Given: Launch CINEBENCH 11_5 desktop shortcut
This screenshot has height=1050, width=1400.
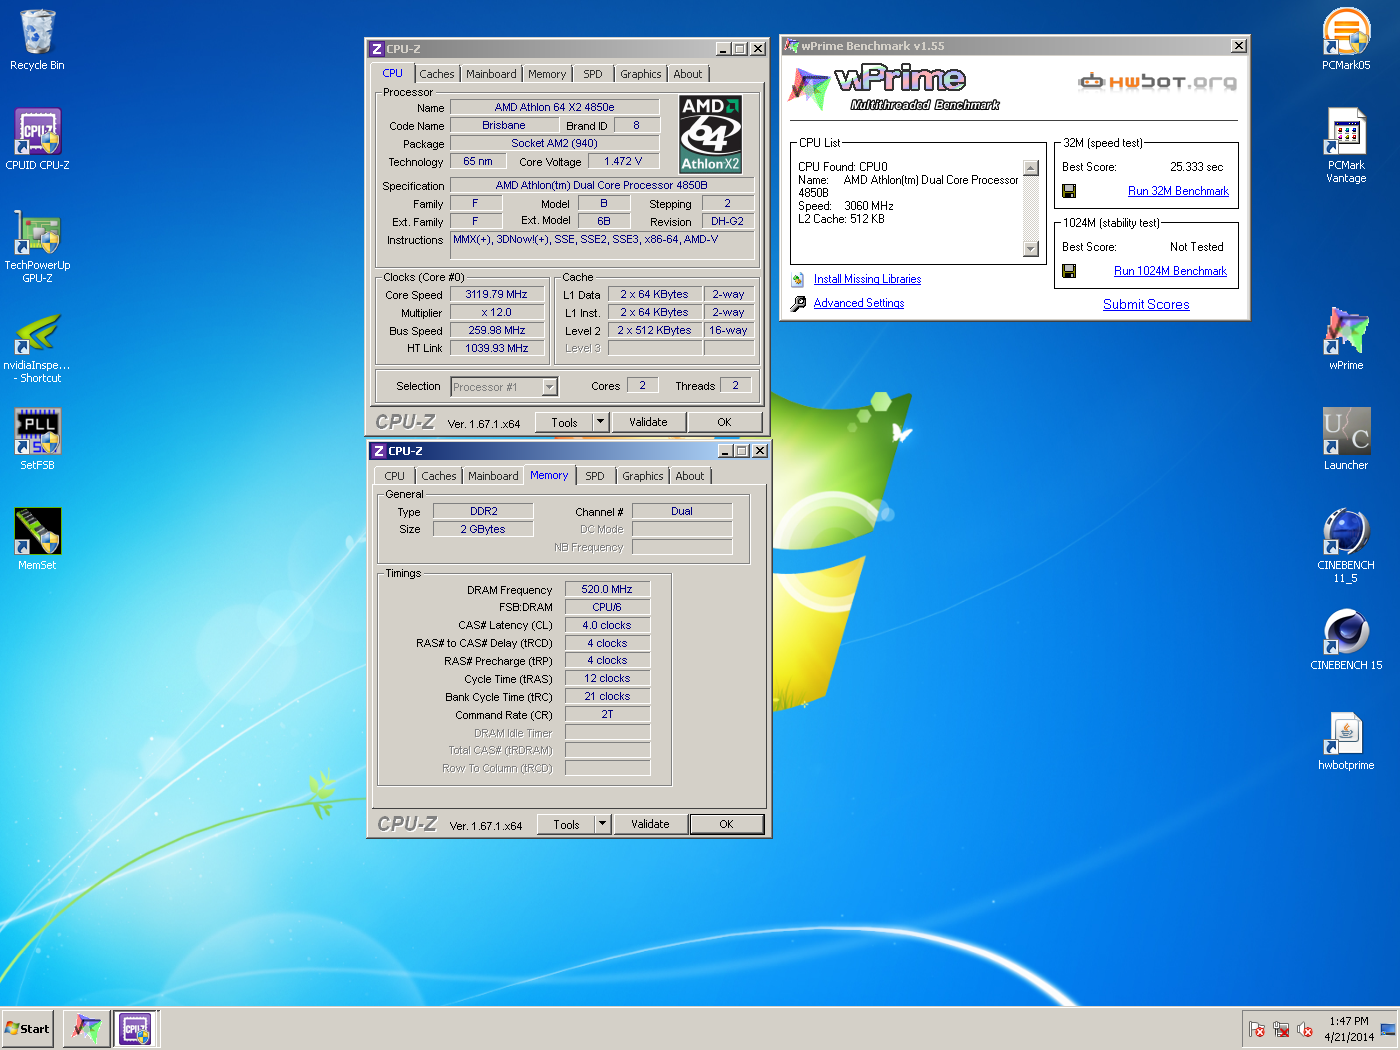Looking at the screenshot, I should [1346, 546].
